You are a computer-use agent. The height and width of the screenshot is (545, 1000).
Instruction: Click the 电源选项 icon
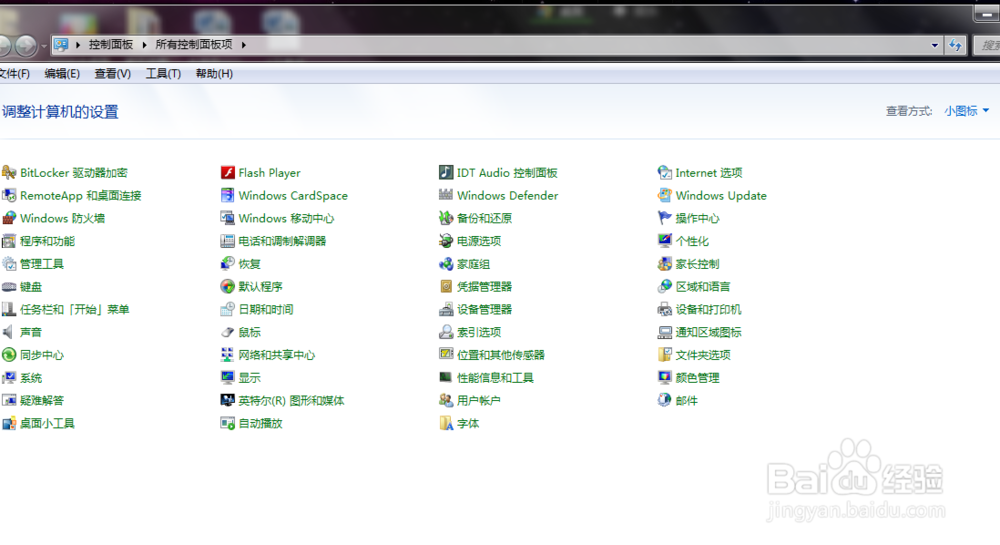446,241
